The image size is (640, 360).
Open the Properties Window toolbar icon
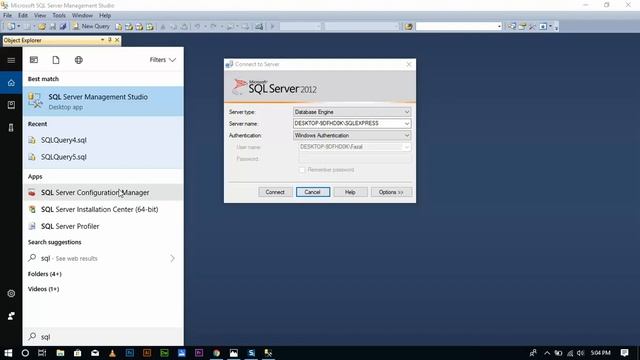click(x=522, y=27)
